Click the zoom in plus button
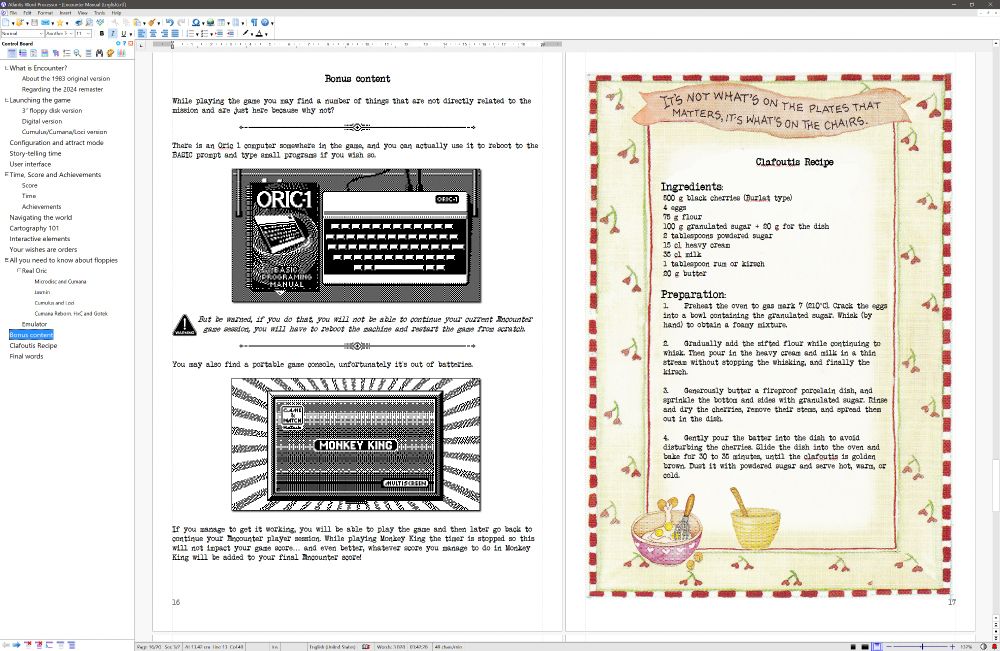 (952, 647)
